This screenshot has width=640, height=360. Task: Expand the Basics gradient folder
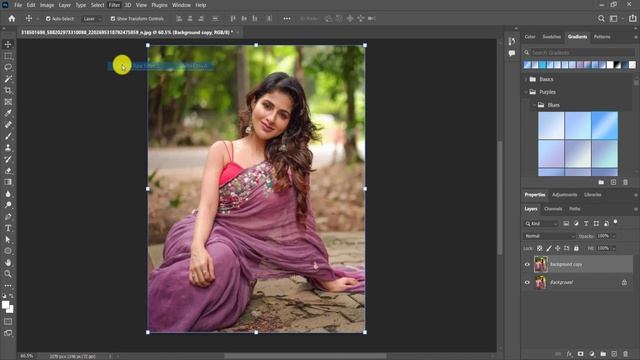tap(526, 79)
